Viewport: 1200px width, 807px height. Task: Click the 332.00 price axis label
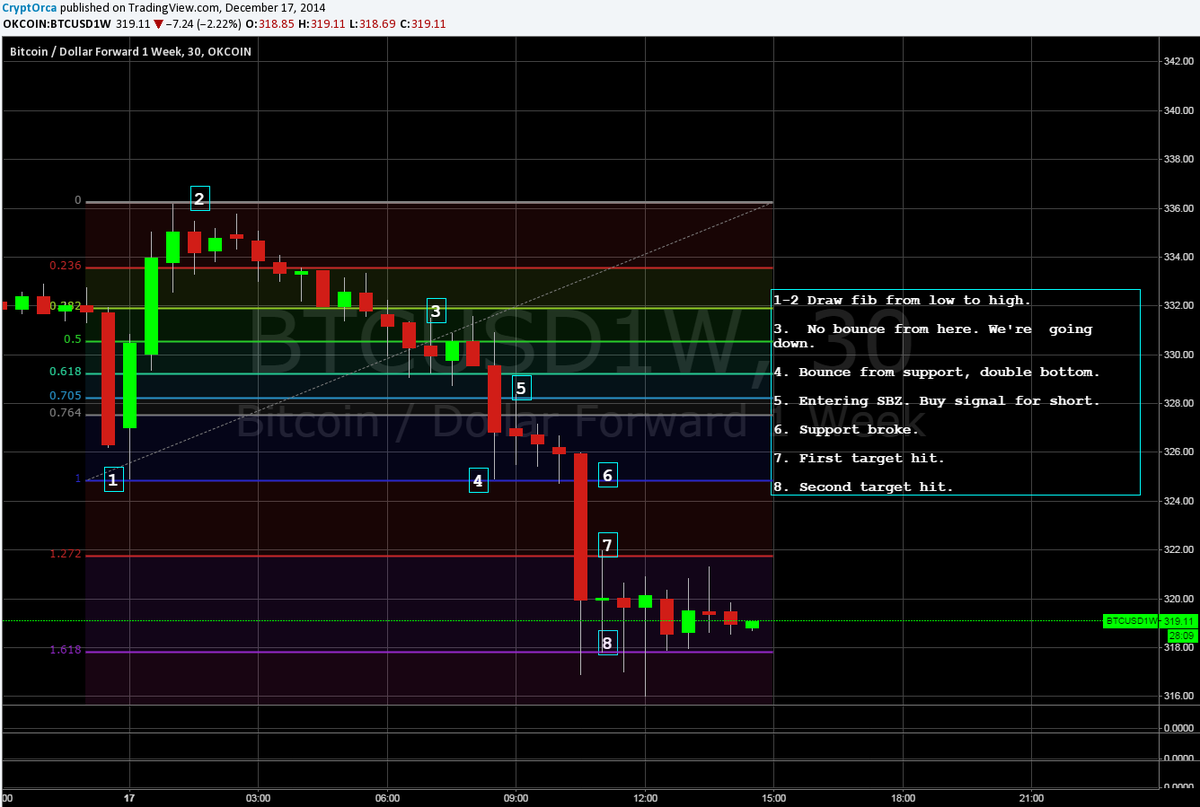point(1177,306)
